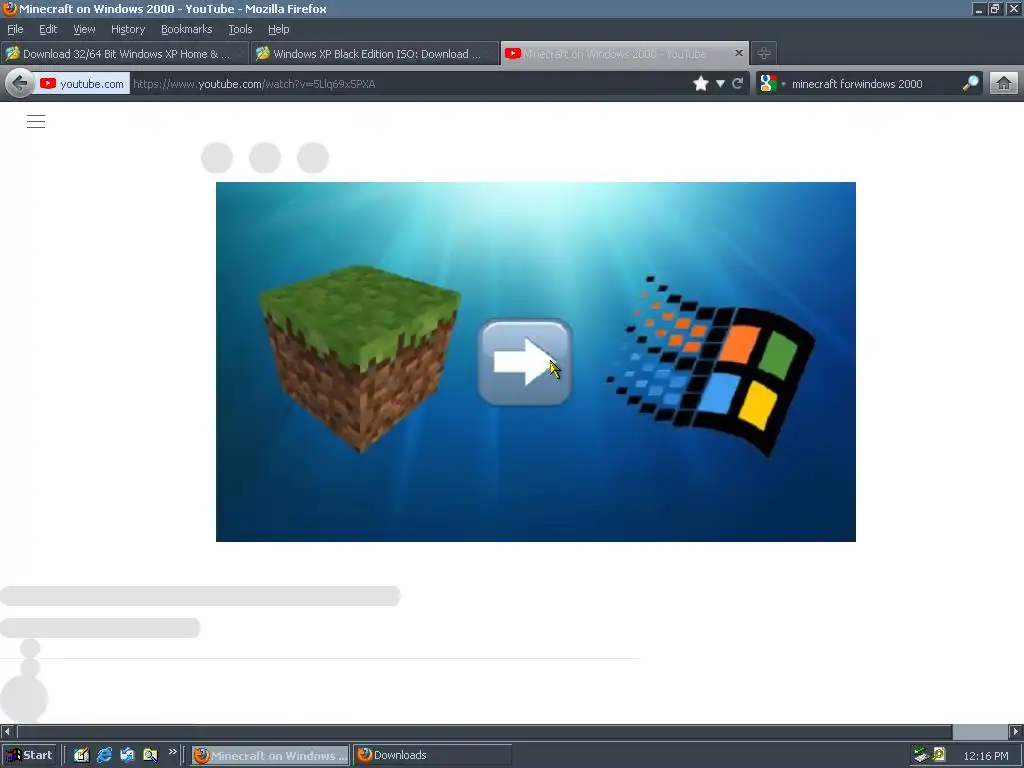This screenshot has height=768, width=1024.
Task: Restore down the Firefox window
Action: pos(995,9)
